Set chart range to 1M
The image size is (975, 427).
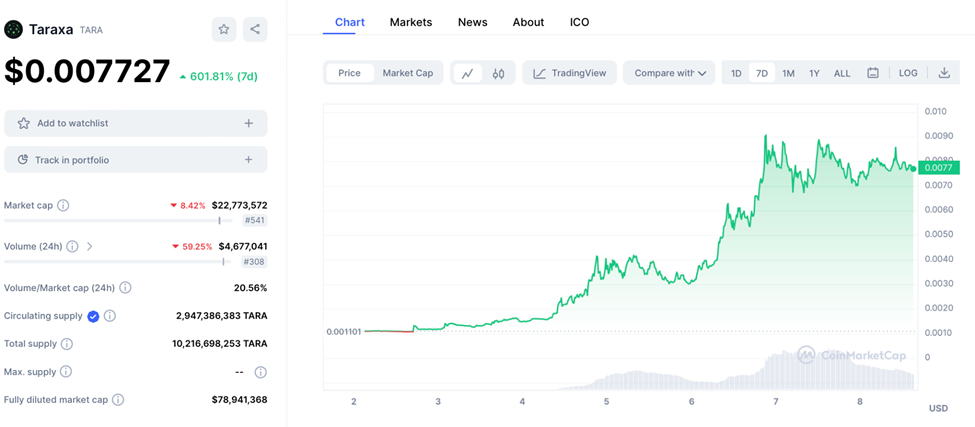[788, 73]
